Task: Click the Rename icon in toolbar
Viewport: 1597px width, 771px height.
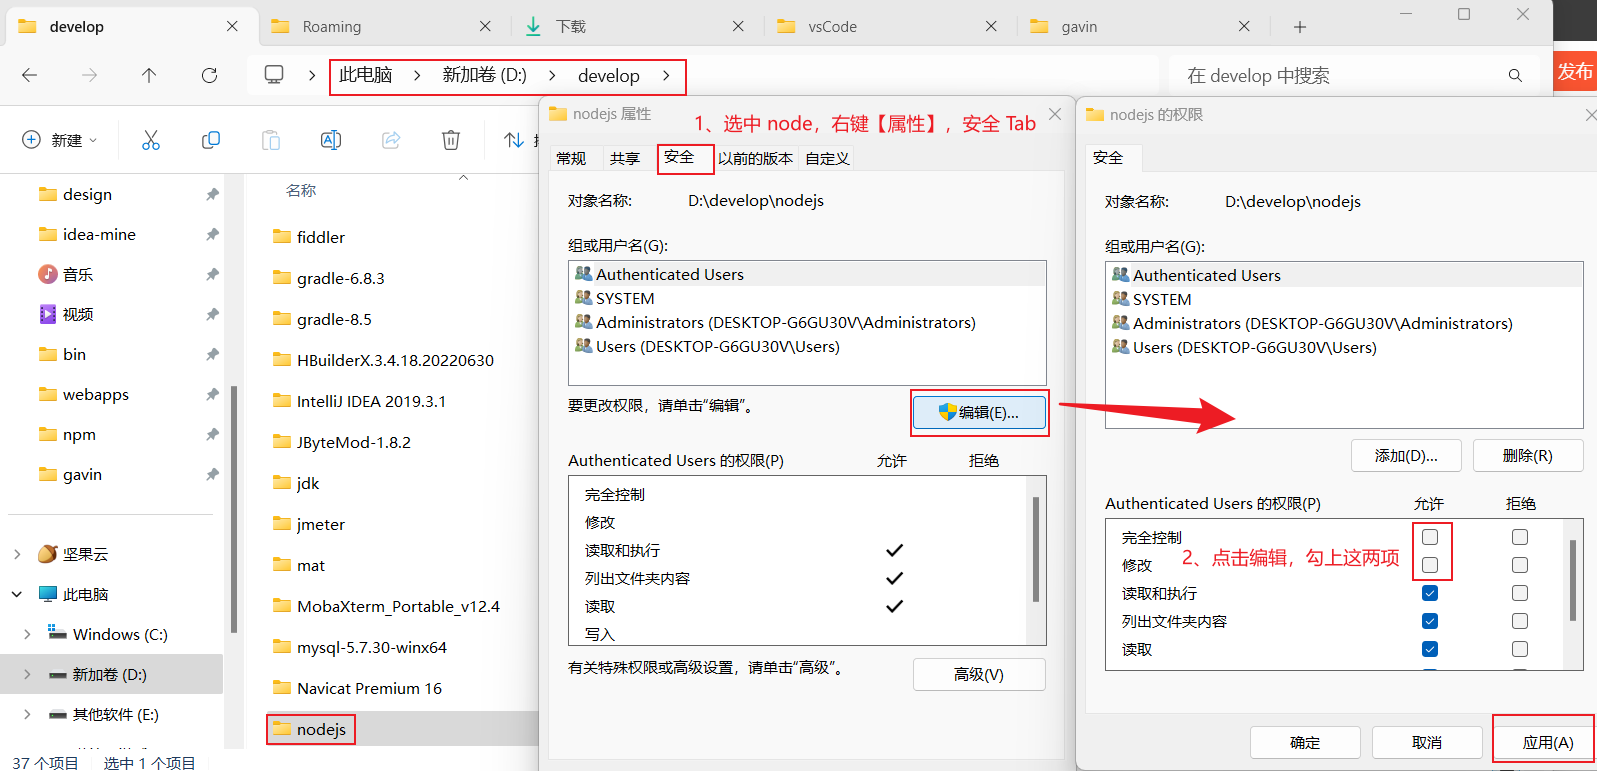Action: pyautogui.click(x=331, y=140)
